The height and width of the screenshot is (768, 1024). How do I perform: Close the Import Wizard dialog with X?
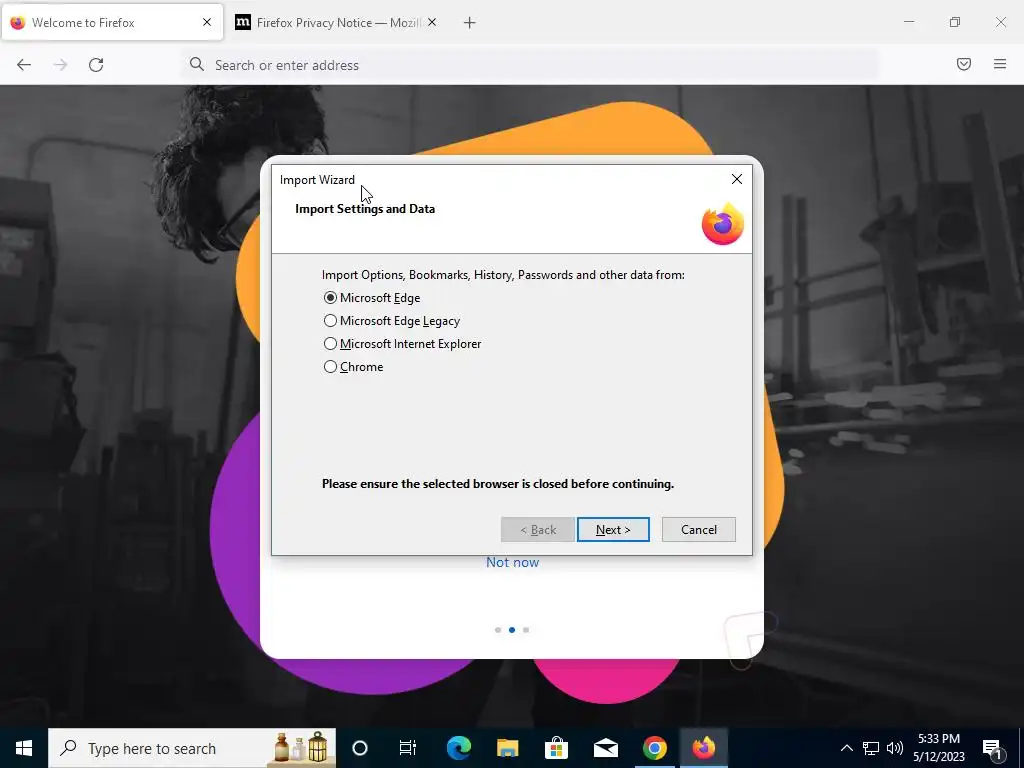tap(737, 179)
